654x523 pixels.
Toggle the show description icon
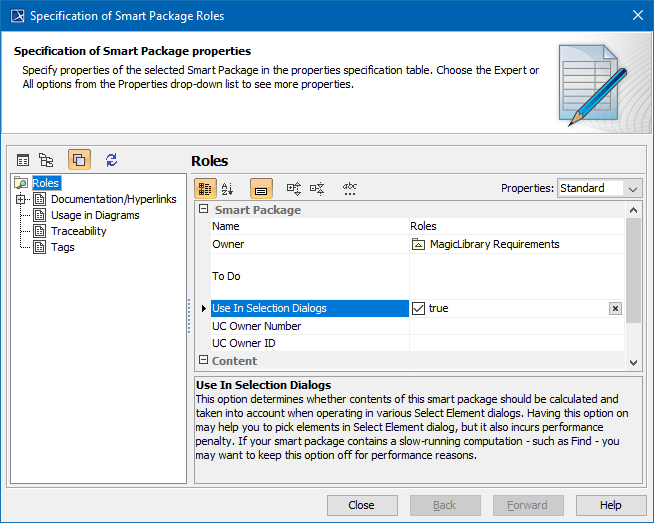click(x=260, y=188)
